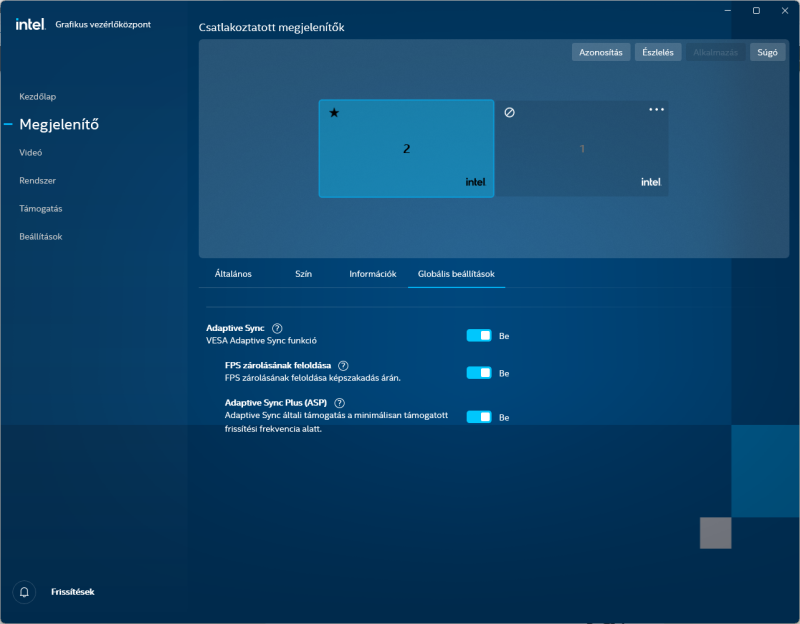Click the Grafikus vezérlőközpont title text
800x624 pixels.
pyautogui.click(x=103, y=24)
